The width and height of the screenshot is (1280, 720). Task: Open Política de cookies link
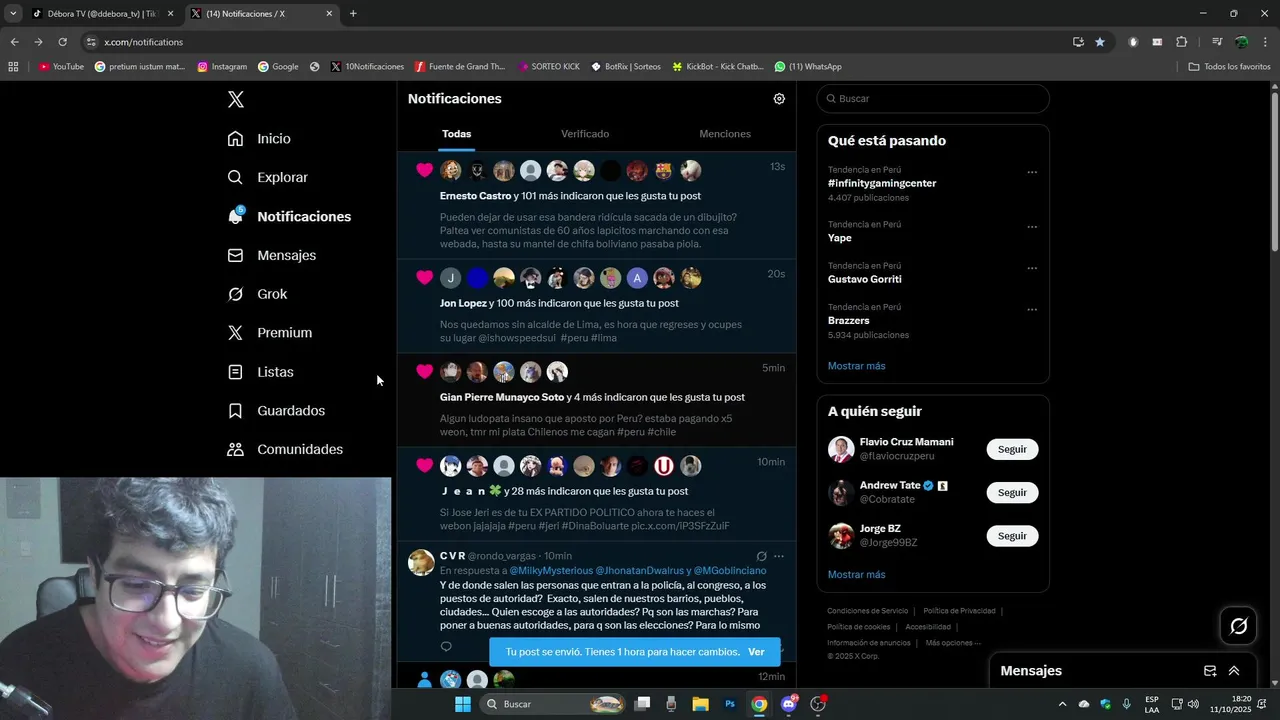click(858, 627)
